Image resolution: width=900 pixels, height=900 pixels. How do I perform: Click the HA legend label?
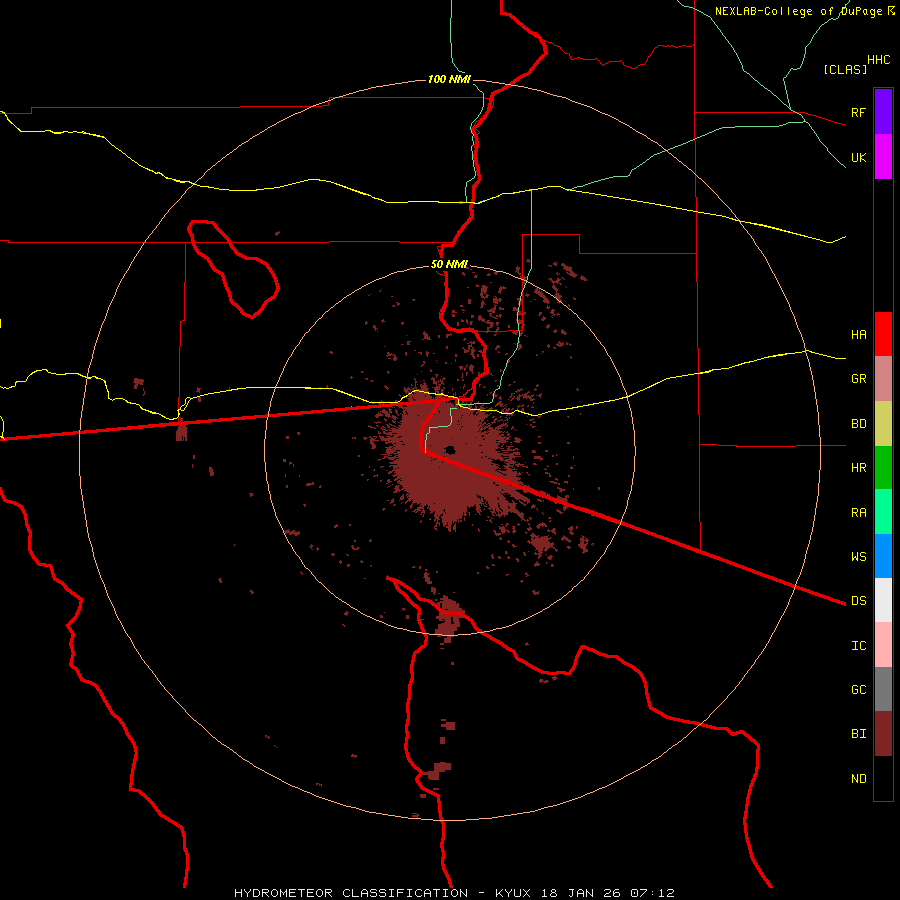(x=858, y=334)
